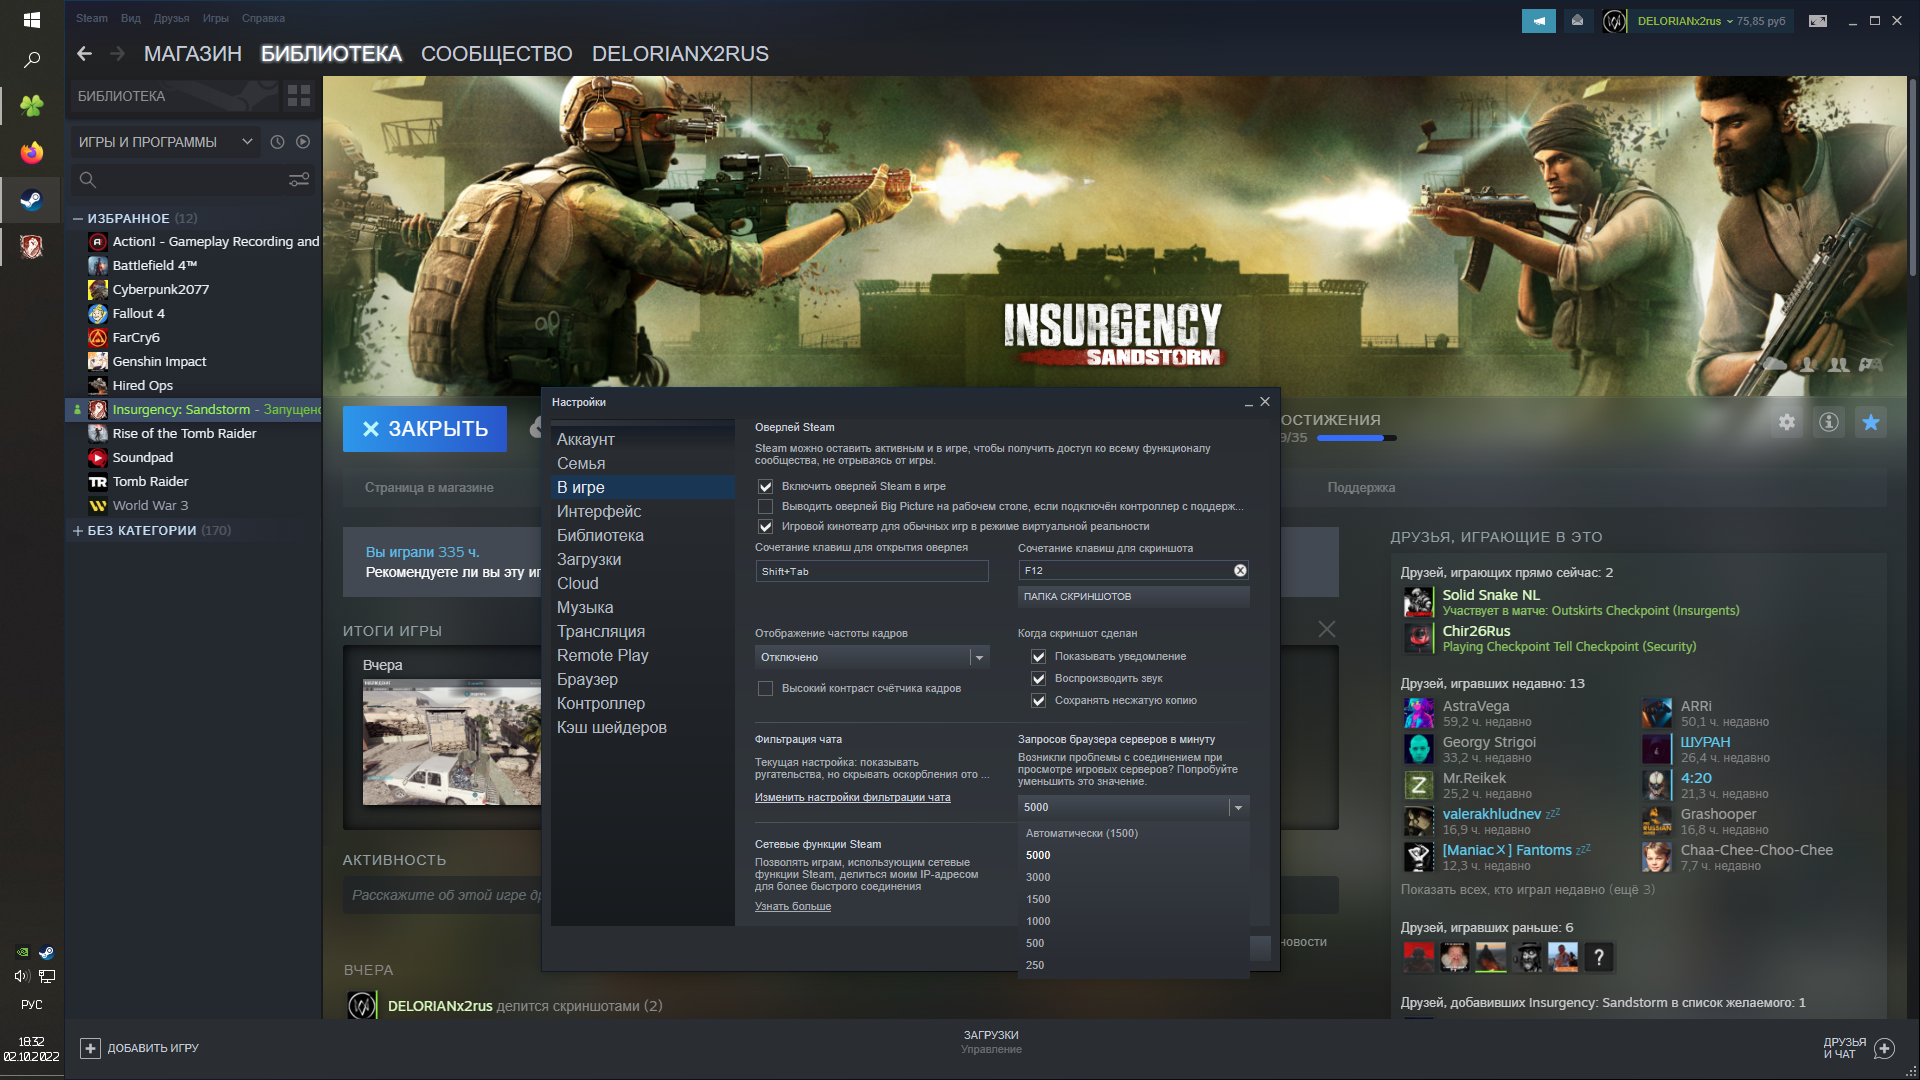Toggle Enable Steam overlay in game checkbox
This screenshot has height=1080, width=1920.
point(766,486)
